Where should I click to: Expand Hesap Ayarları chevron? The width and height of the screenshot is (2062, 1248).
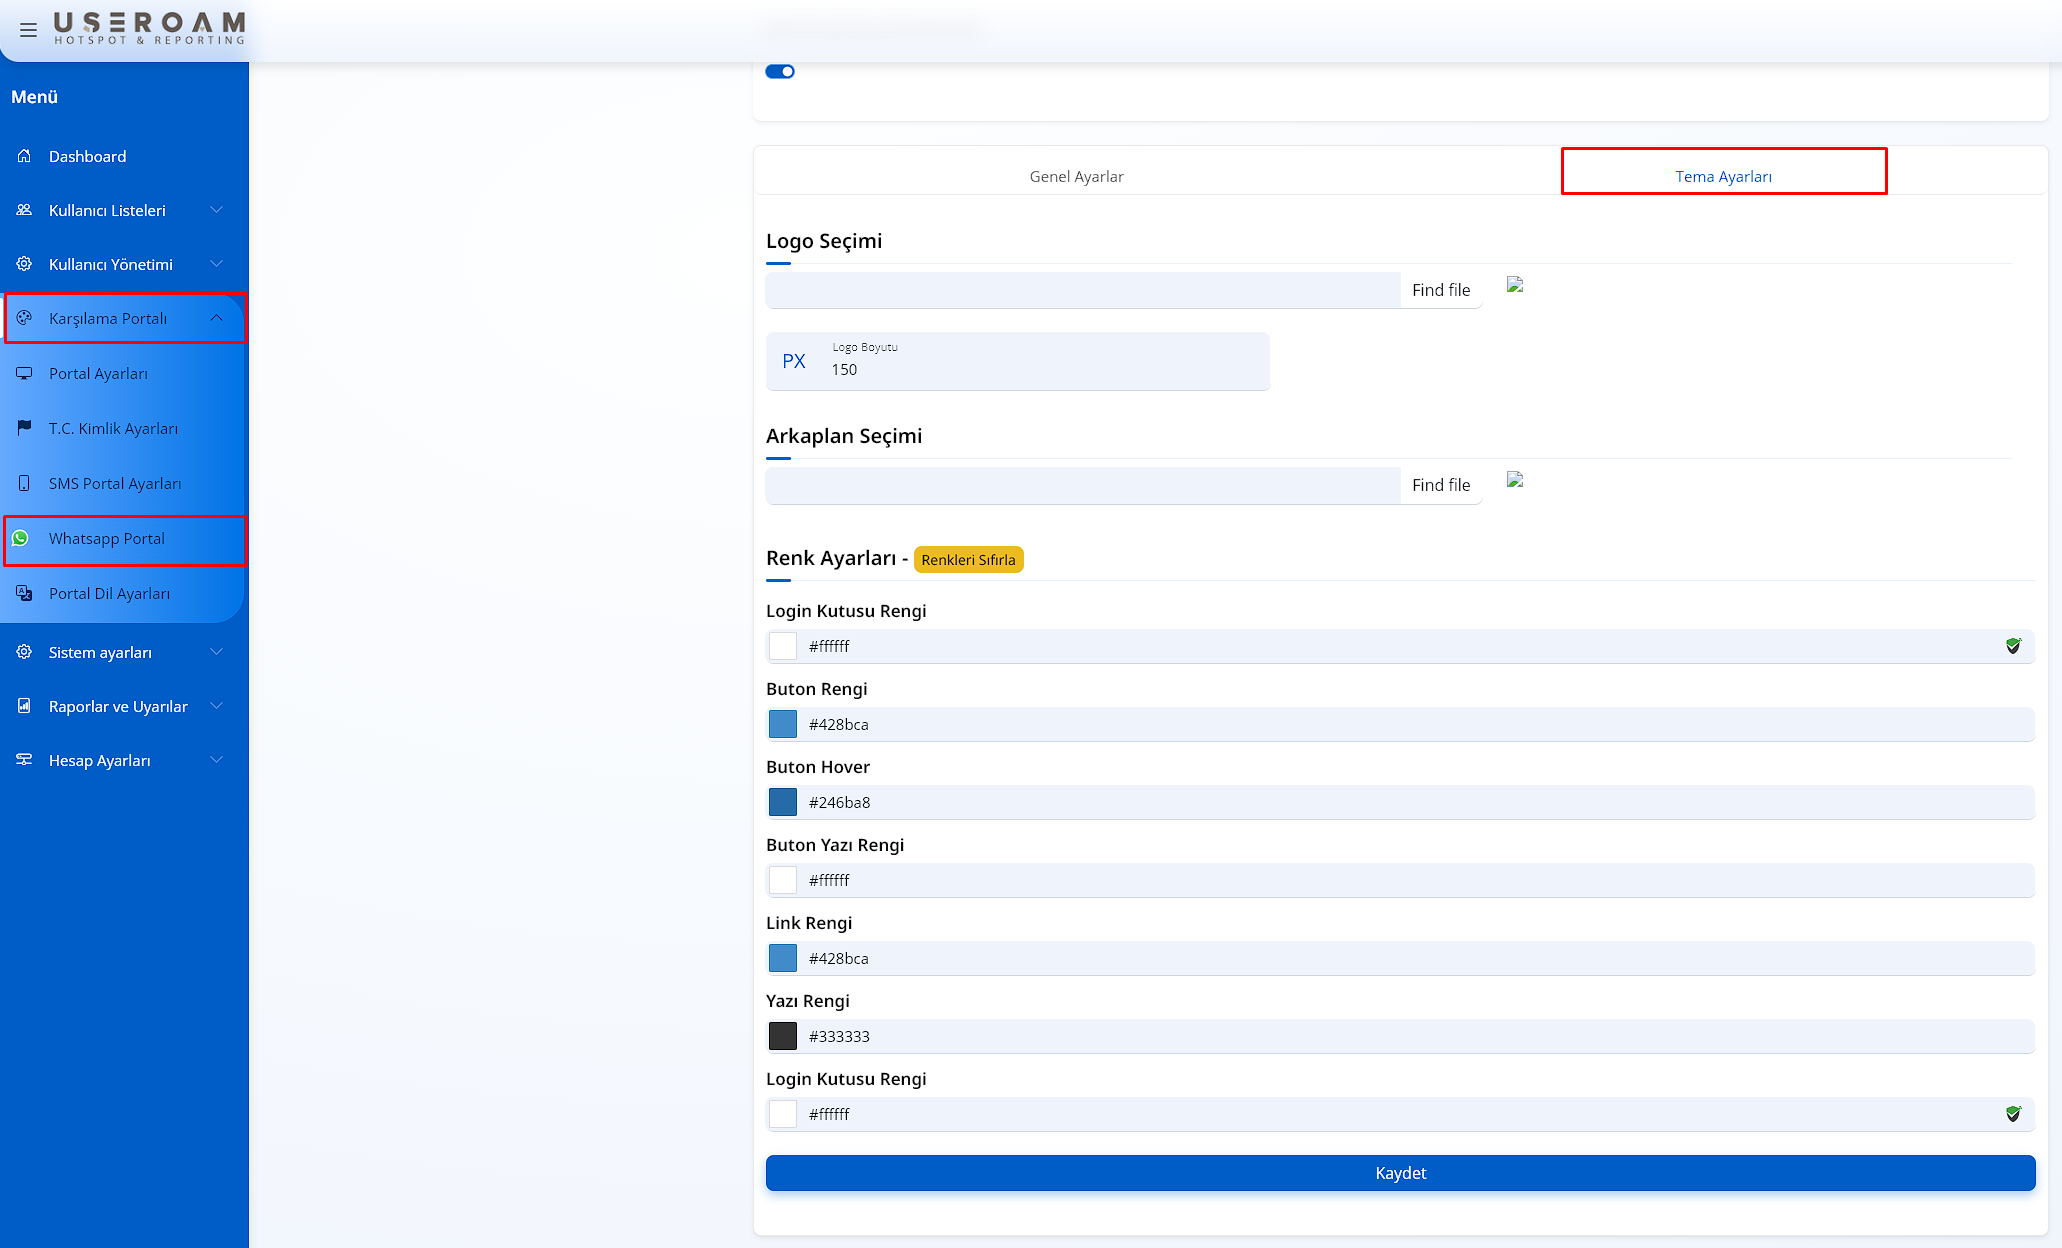click(216, 760)
